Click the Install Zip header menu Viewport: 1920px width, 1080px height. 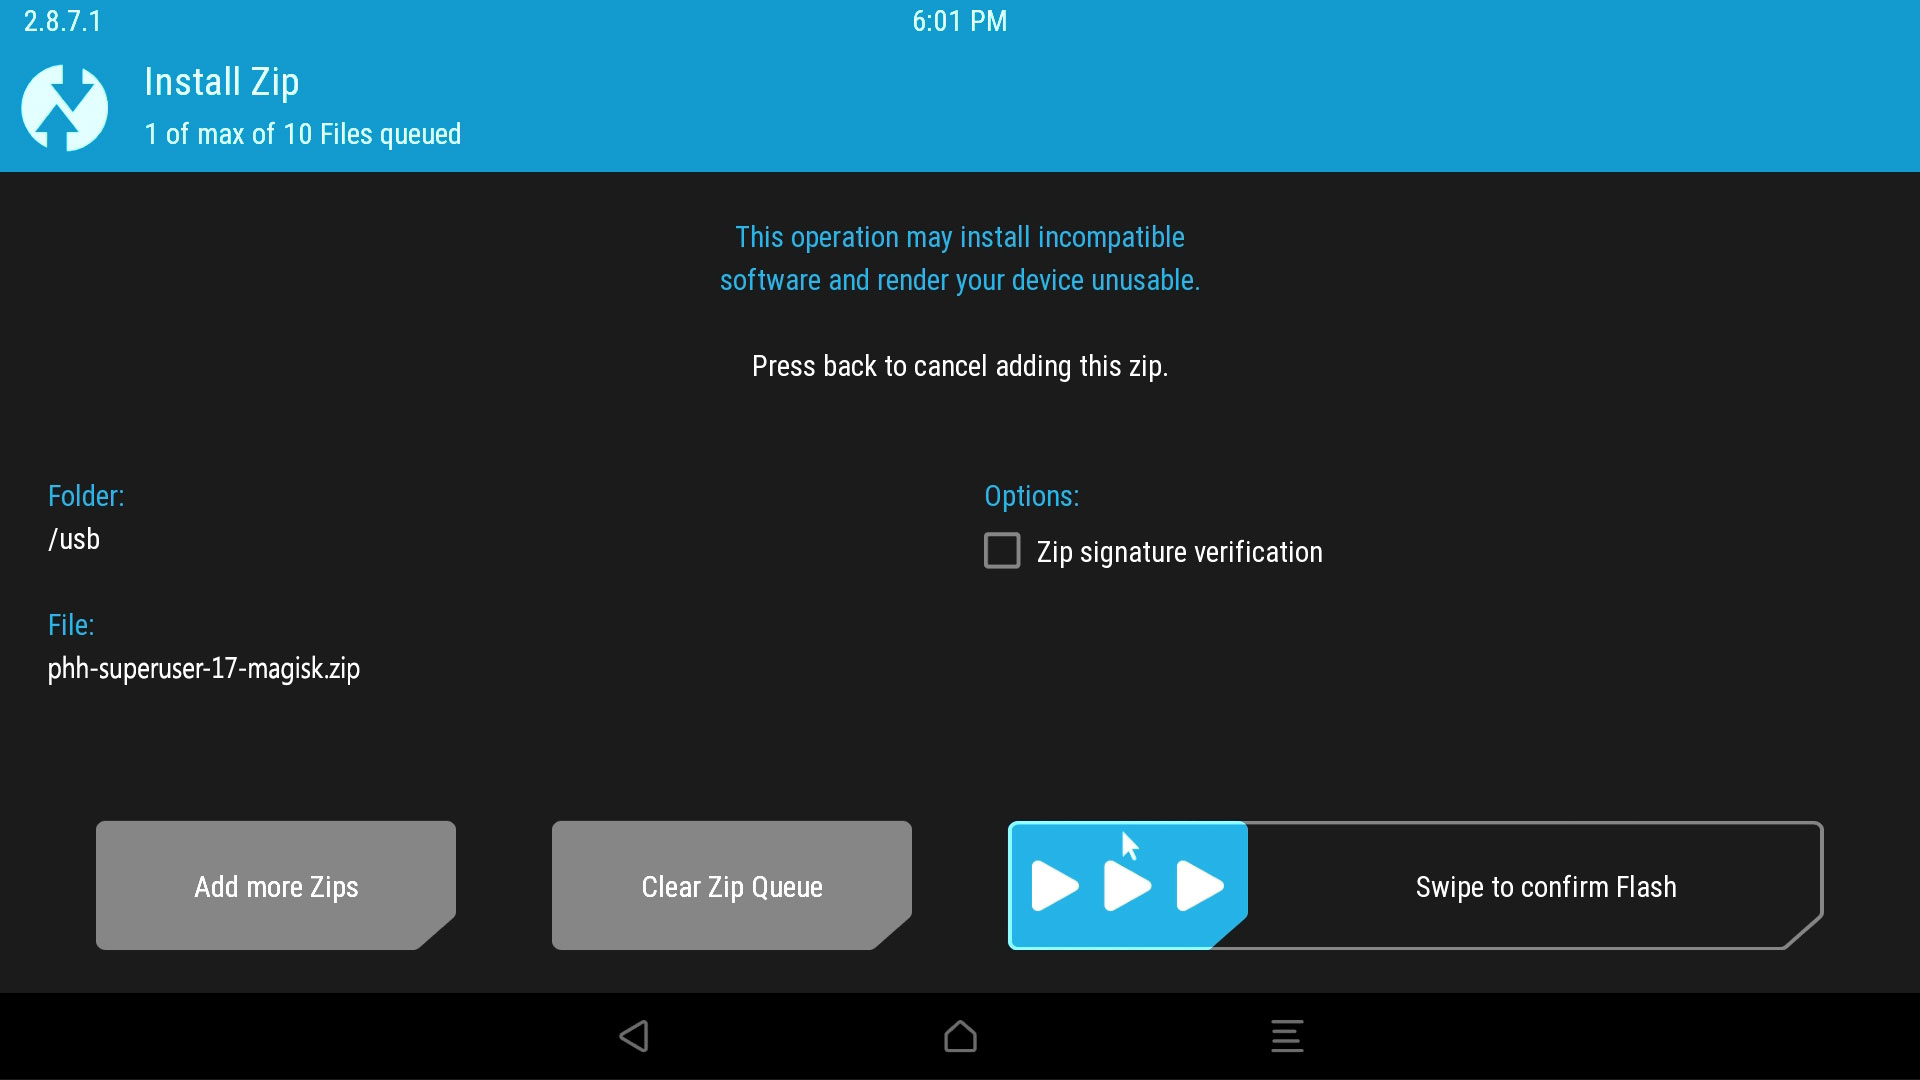pyautogui.click(x=220, y=80)
